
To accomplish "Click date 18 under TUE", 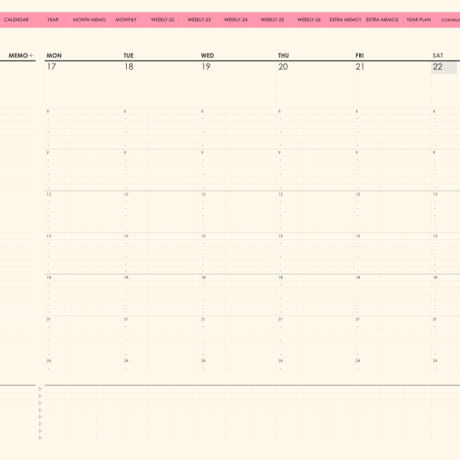I will [129, 67].
